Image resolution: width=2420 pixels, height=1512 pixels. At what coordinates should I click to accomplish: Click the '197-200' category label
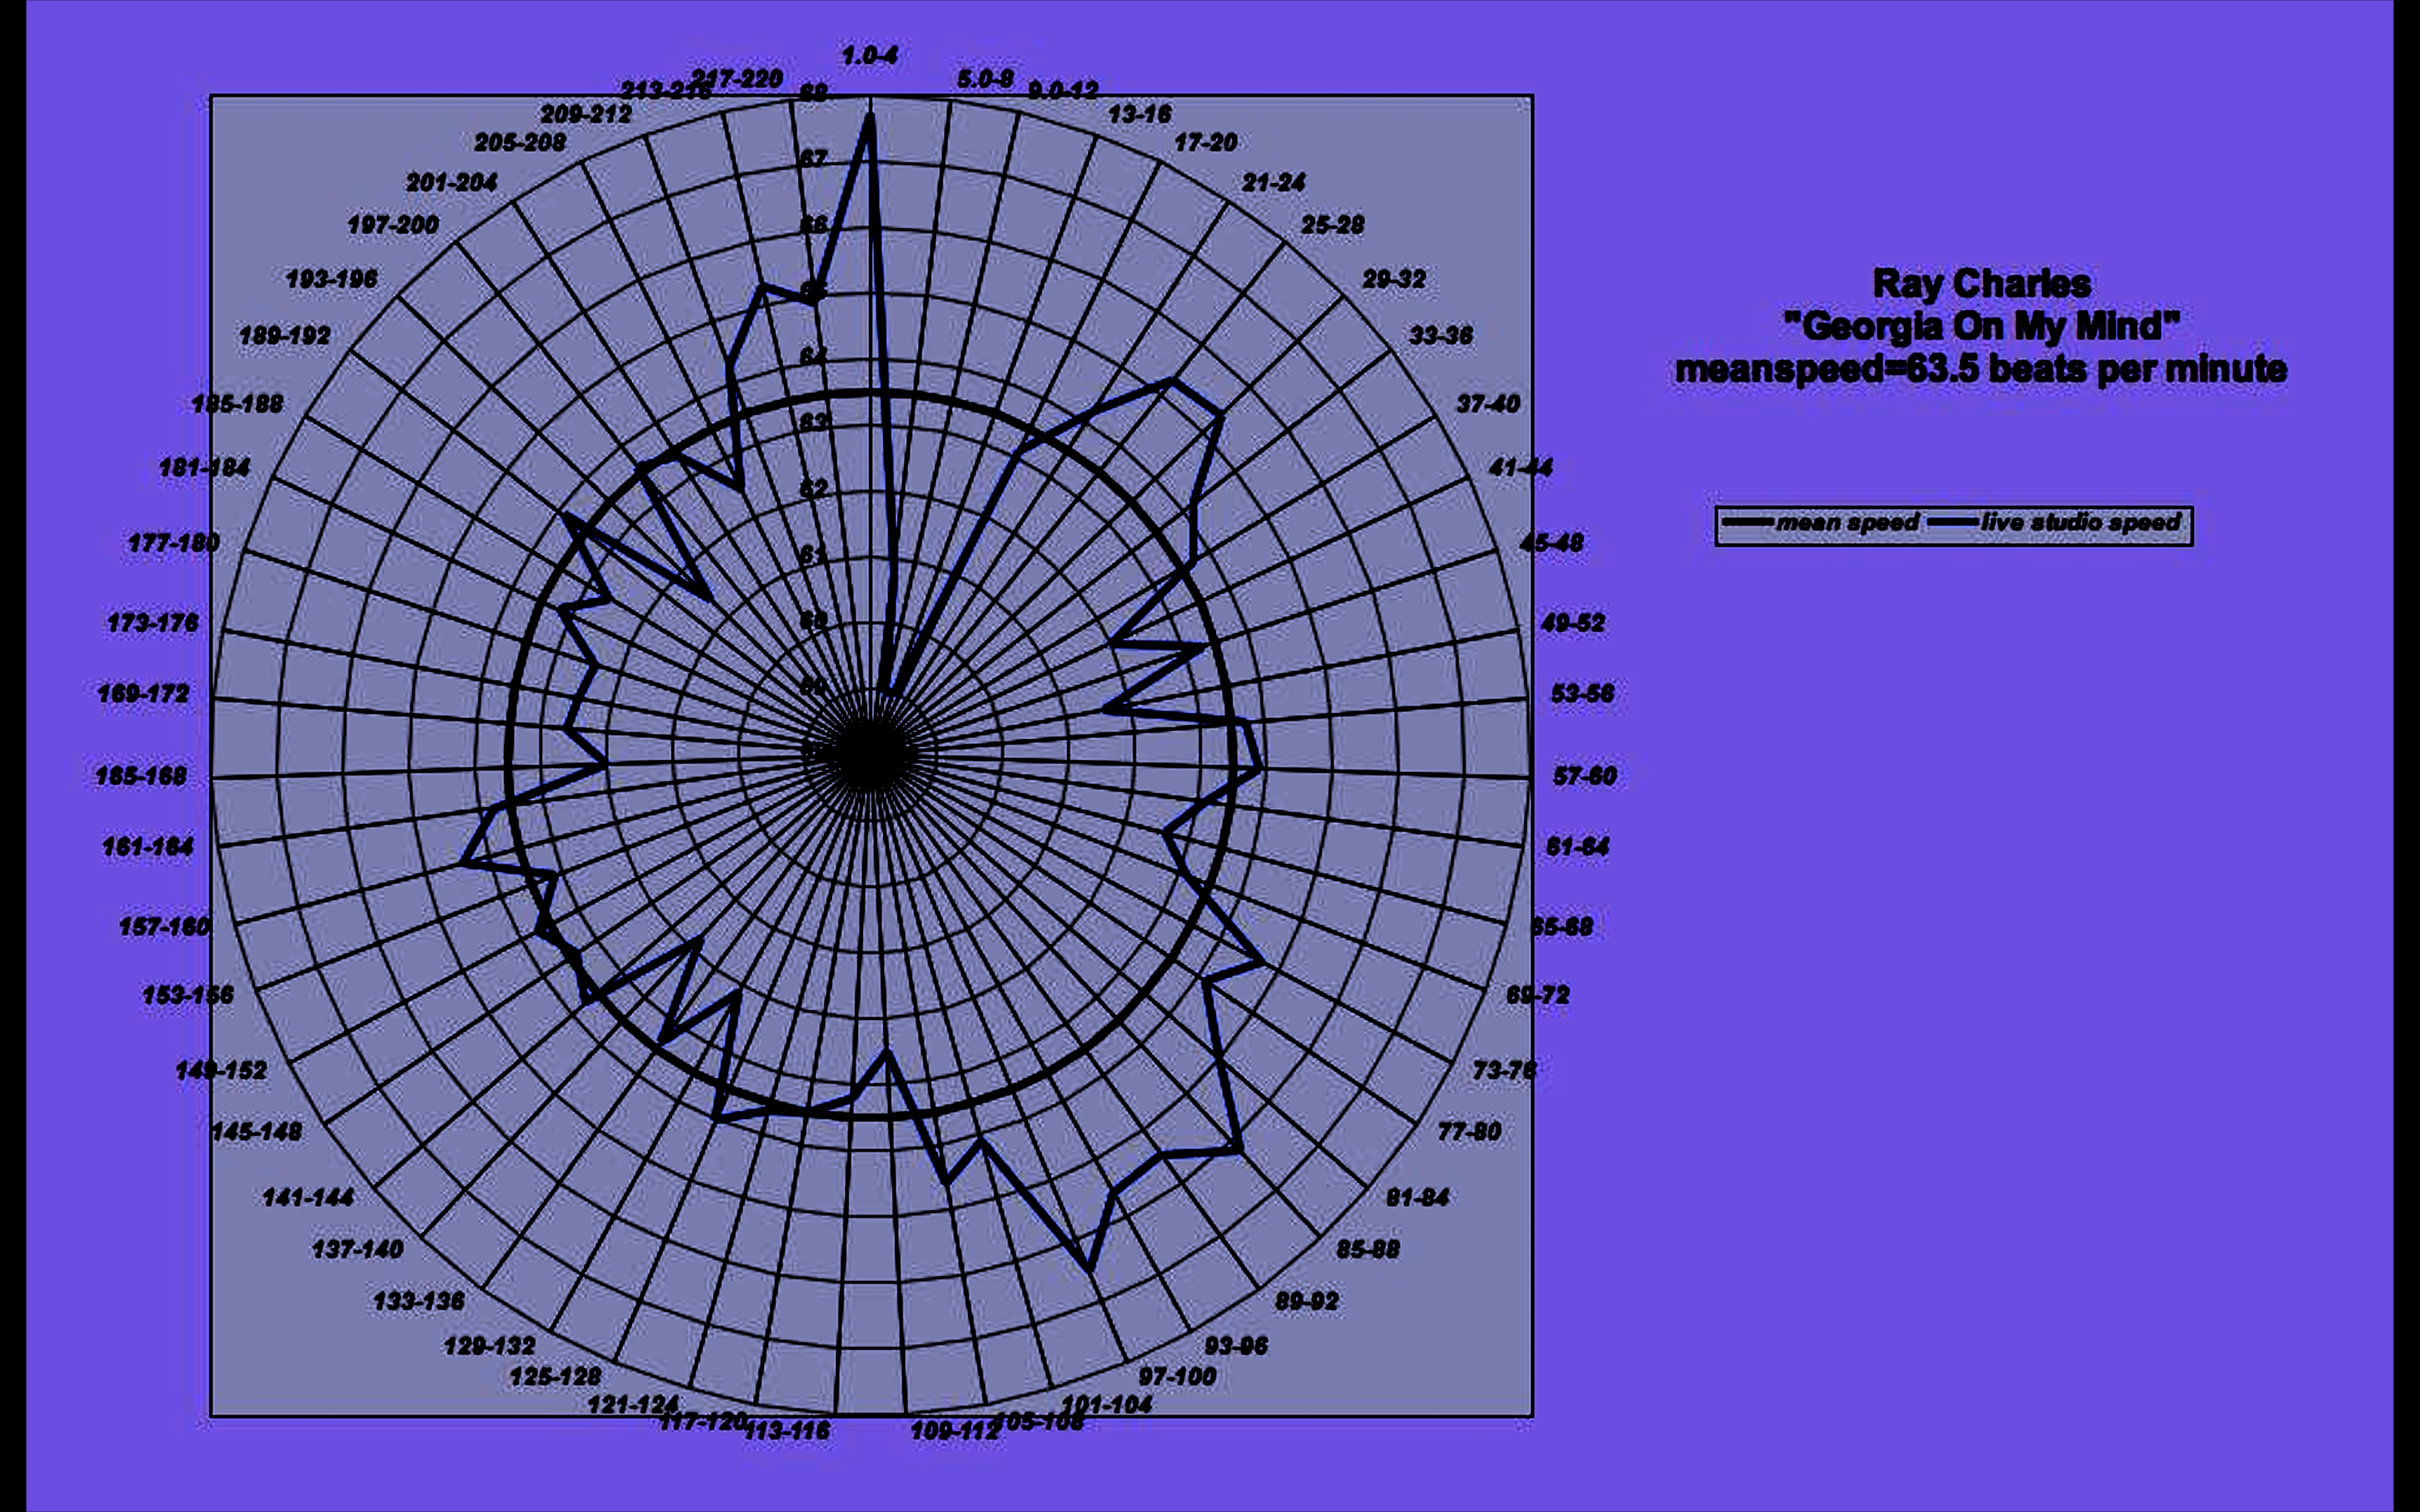[x=393, y=225]
